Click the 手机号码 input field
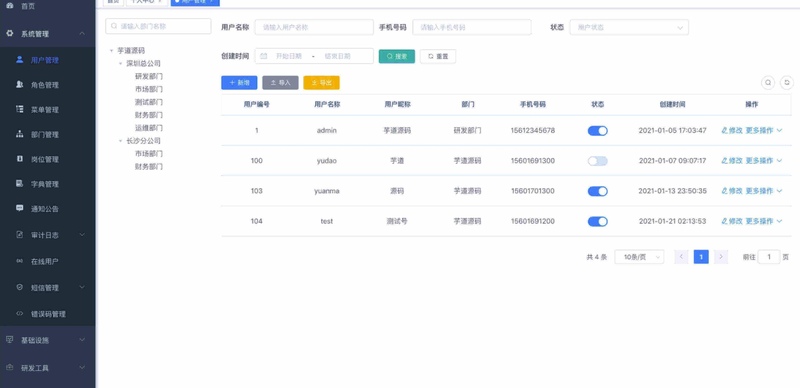Viewport: 800px width, 388px height. [x=471, y=27]
